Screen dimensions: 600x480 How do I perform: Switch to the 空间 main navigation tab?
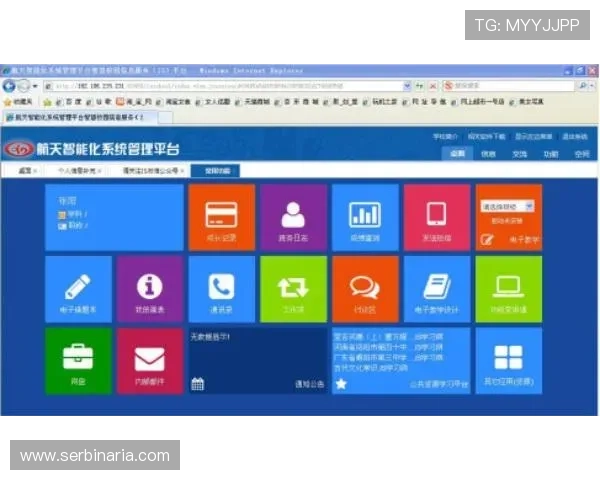click(x=582, y=154)
